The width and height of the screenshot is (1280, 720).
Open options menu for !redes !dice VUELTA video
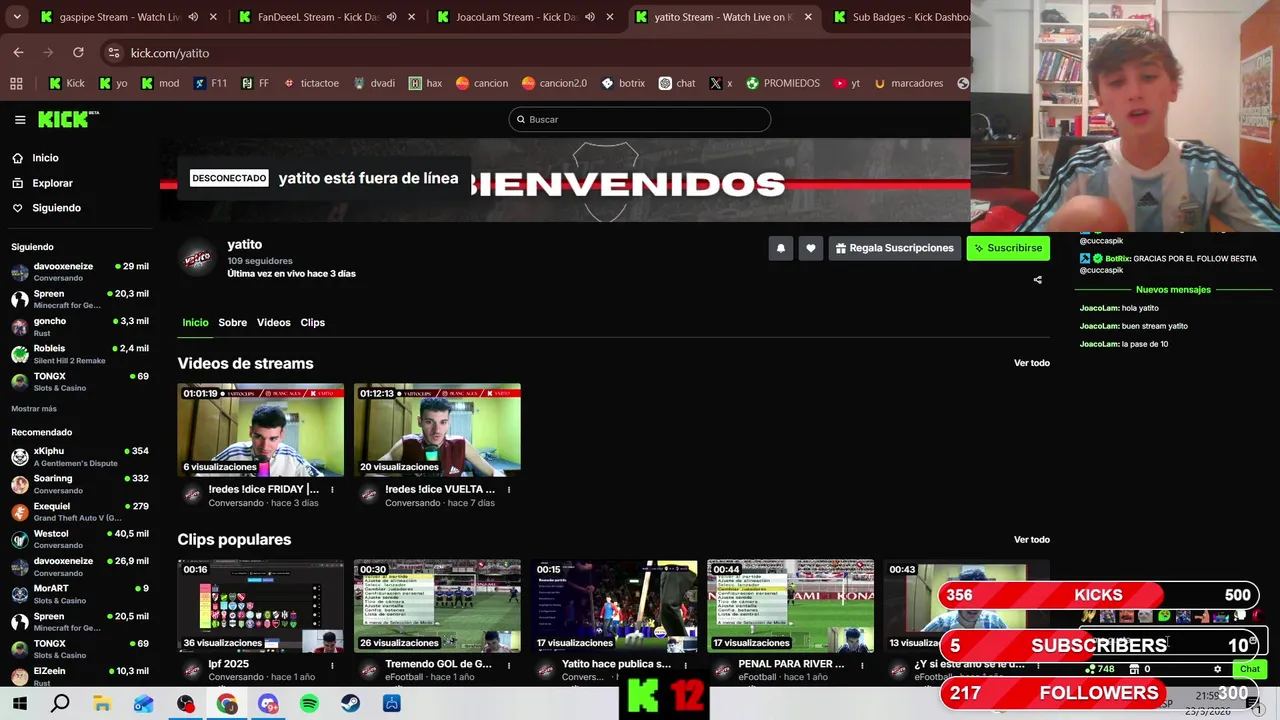pos(509,490)
